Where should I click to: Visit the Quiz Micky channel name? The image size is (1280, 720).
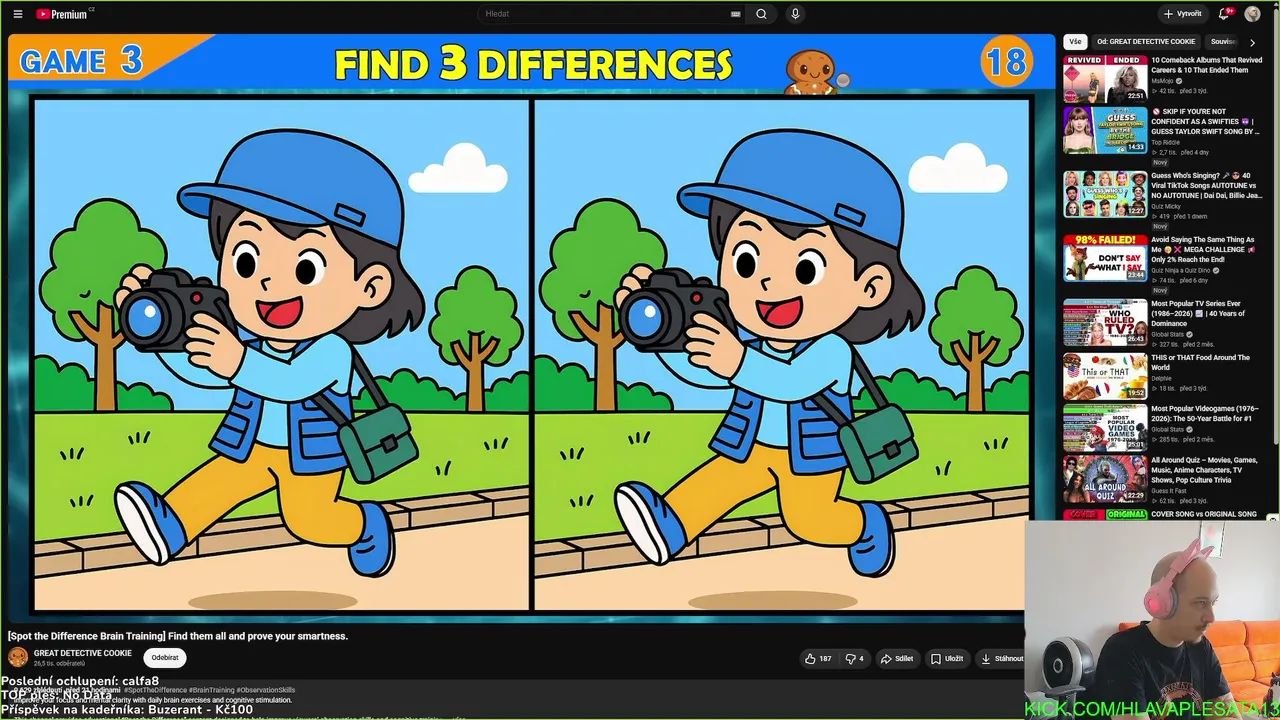coord(1166,206)
